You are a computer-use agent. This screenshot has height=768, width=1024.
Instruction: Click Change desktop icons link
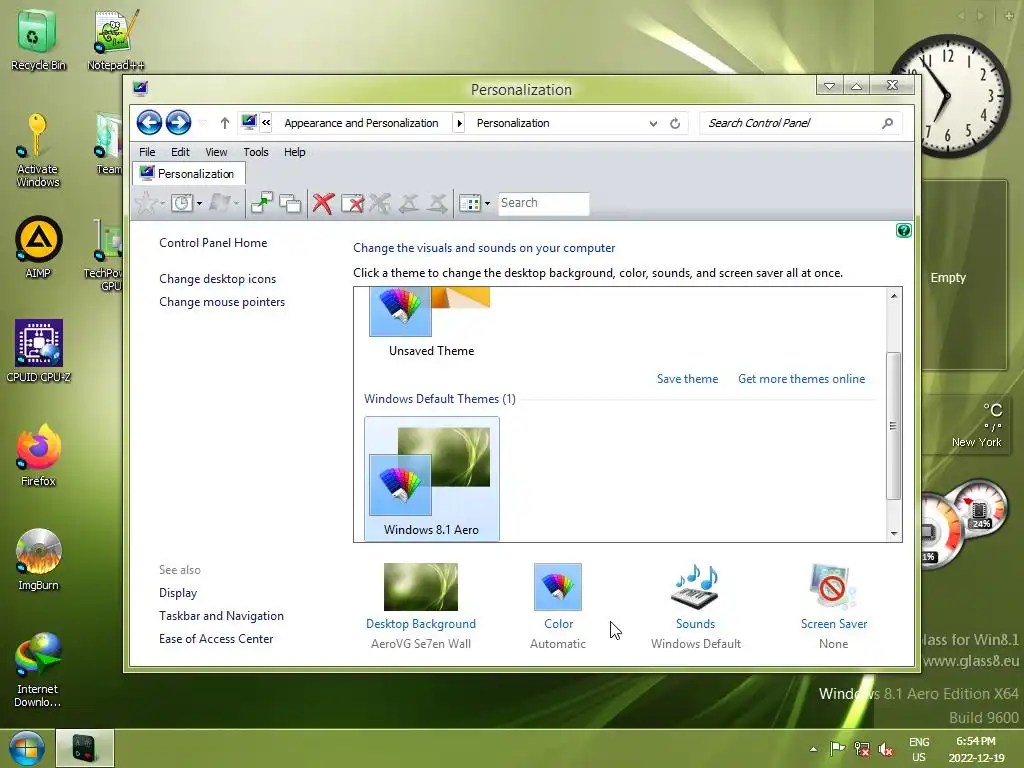(x=217, y=278)
